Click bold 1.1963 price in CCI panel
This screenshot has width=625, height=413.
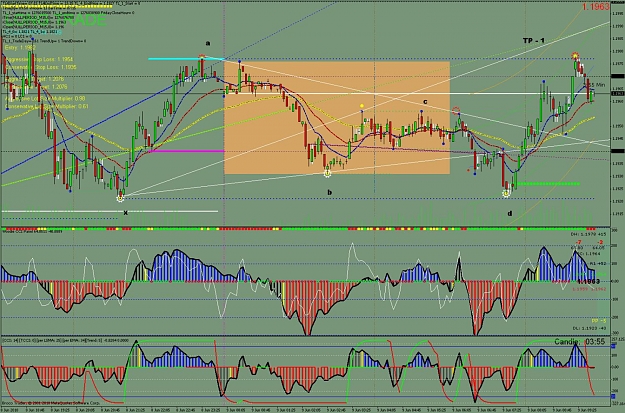tap(588, 281)
